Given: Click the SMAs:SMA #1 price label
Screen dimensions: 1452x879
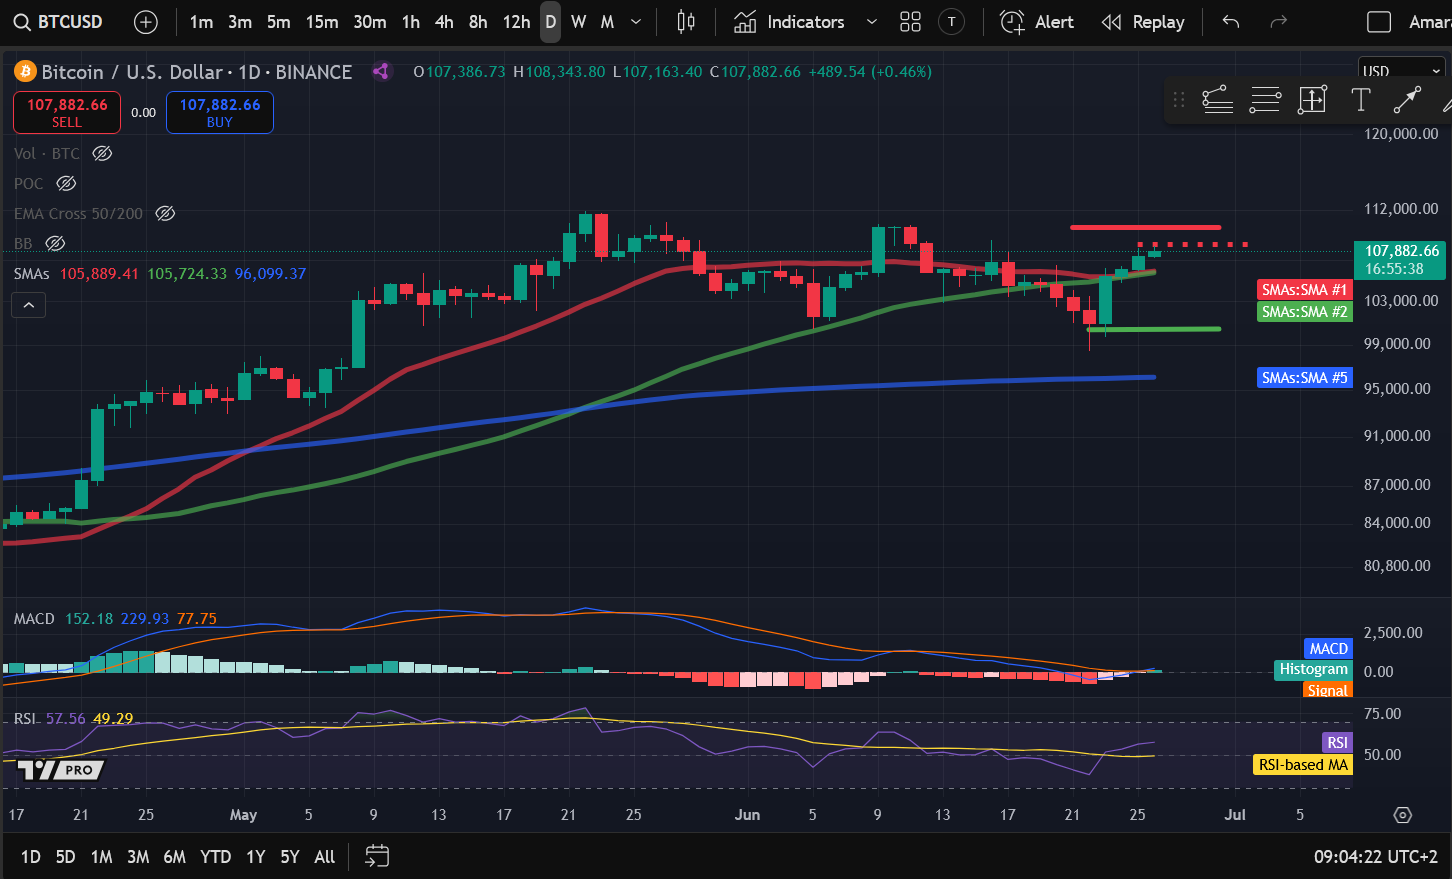Looking at the screenshot, I should 1304,289.
